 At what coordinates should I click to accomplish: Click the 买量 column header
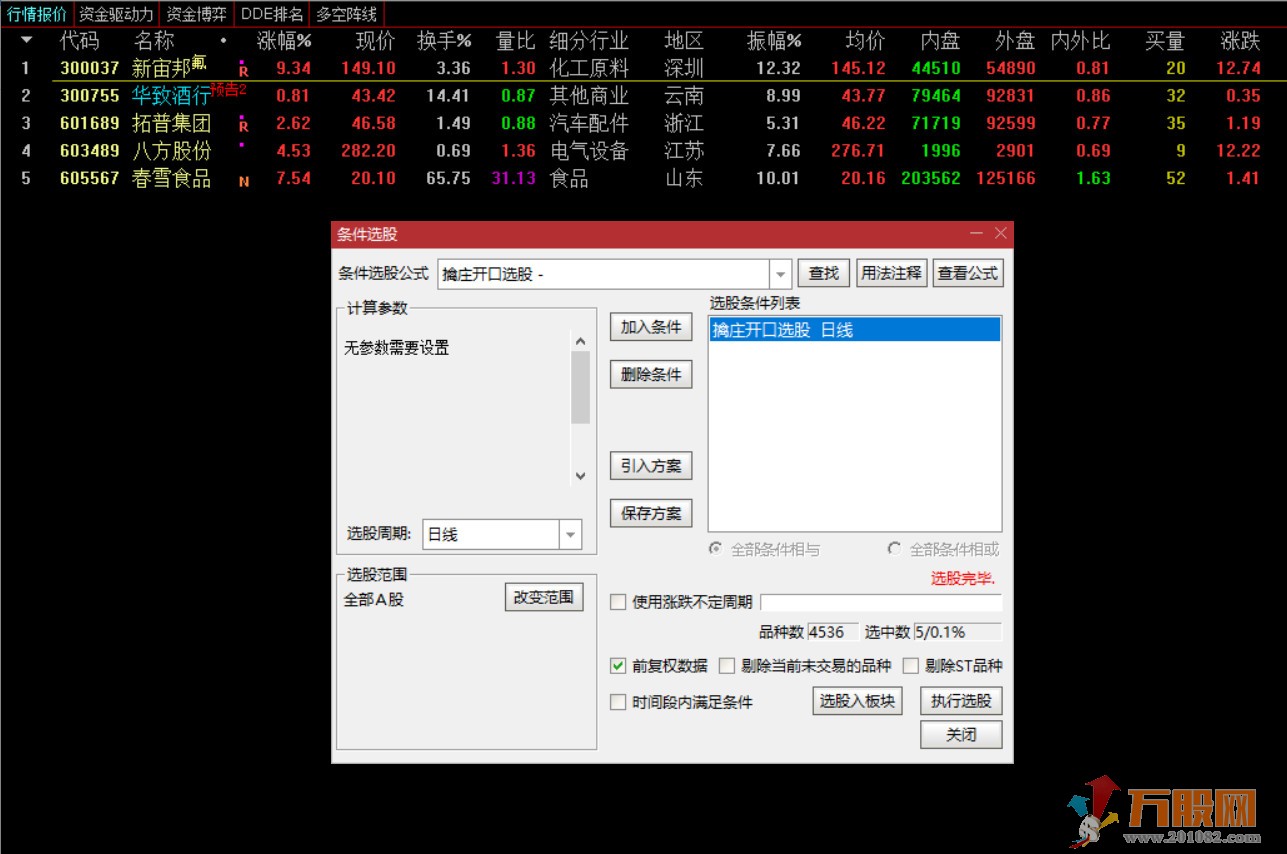coord(1165,41)
